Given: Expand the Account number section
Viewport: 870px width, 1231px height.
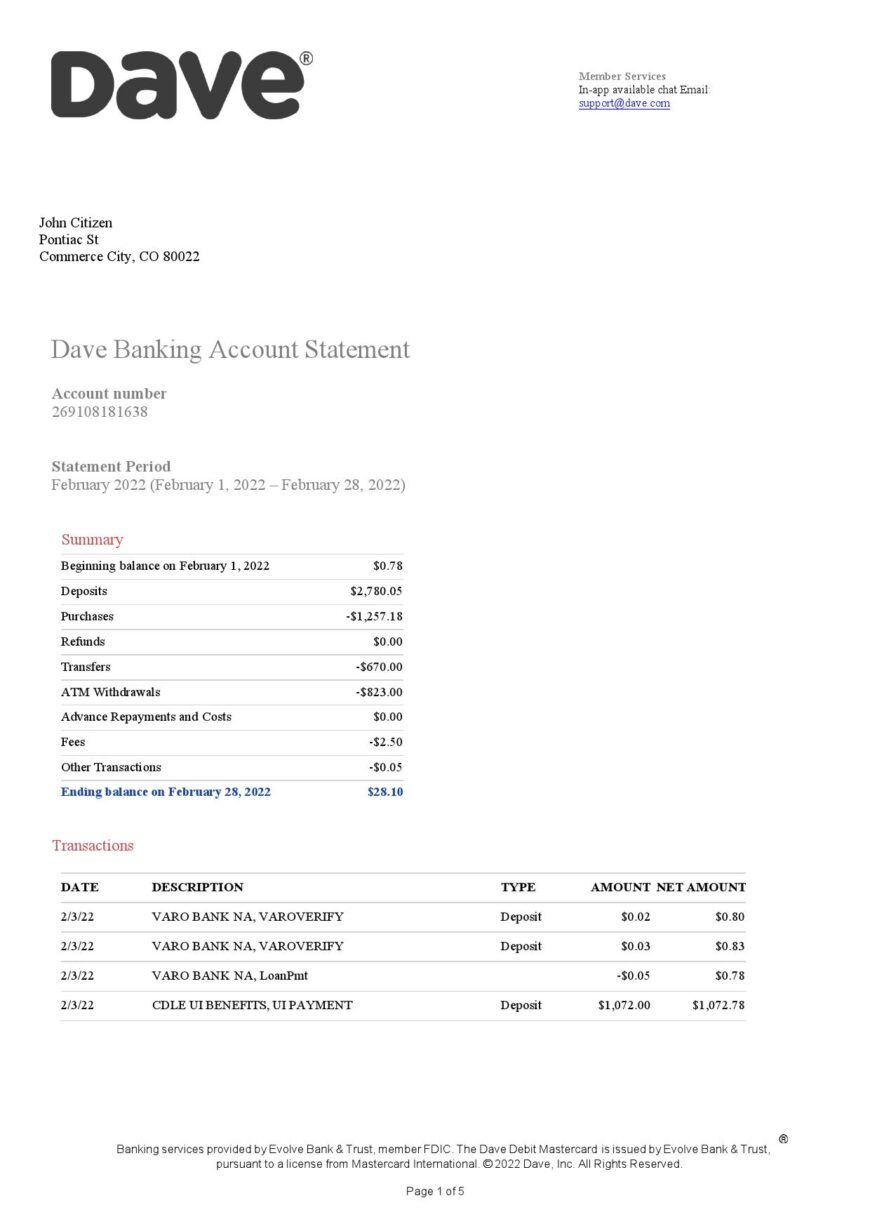Looking at the screenshot, I should (109, 393).
